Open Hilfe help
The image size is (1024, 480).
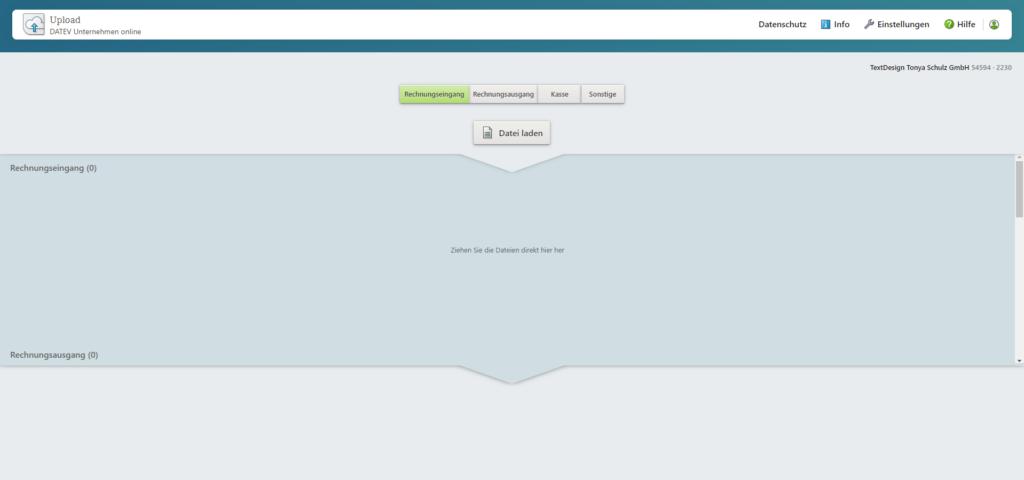click(959, 24)
